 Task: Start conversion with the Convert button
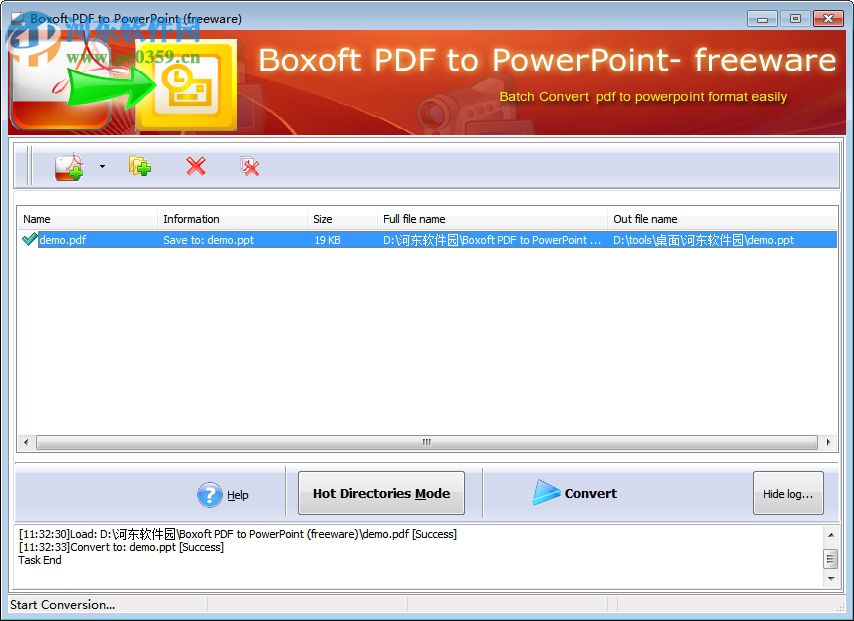590,492
